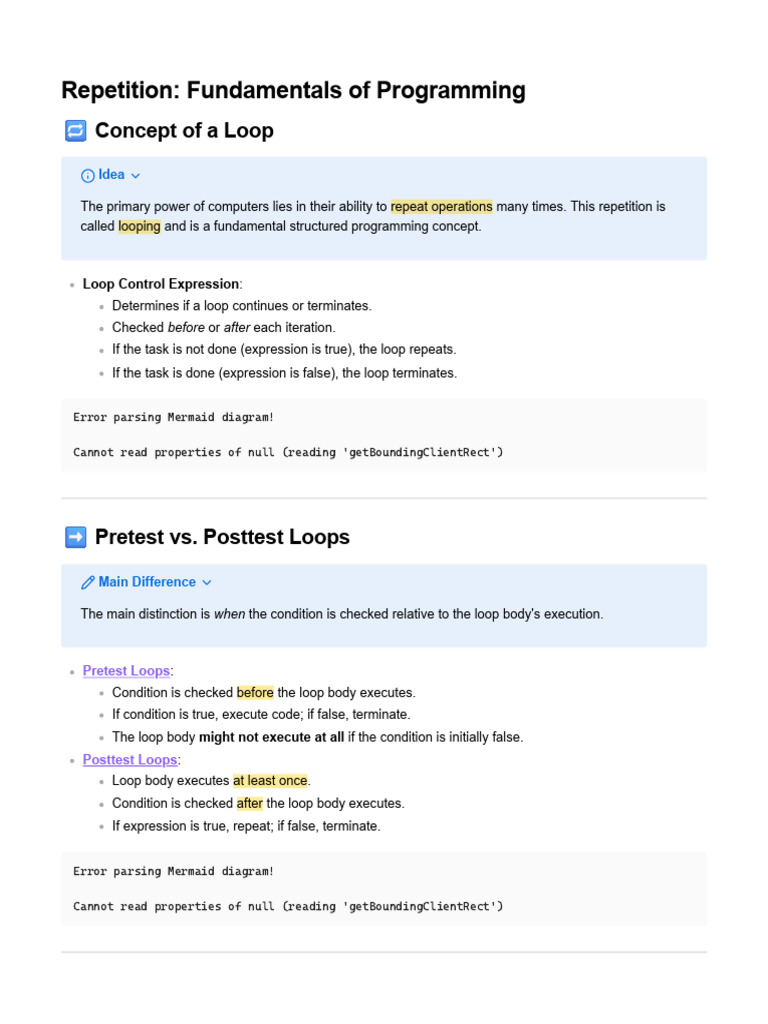Viewport: 768px width, 1024px height.
Task: Click the info icon in the Idea callout
Action: point(88,176)
